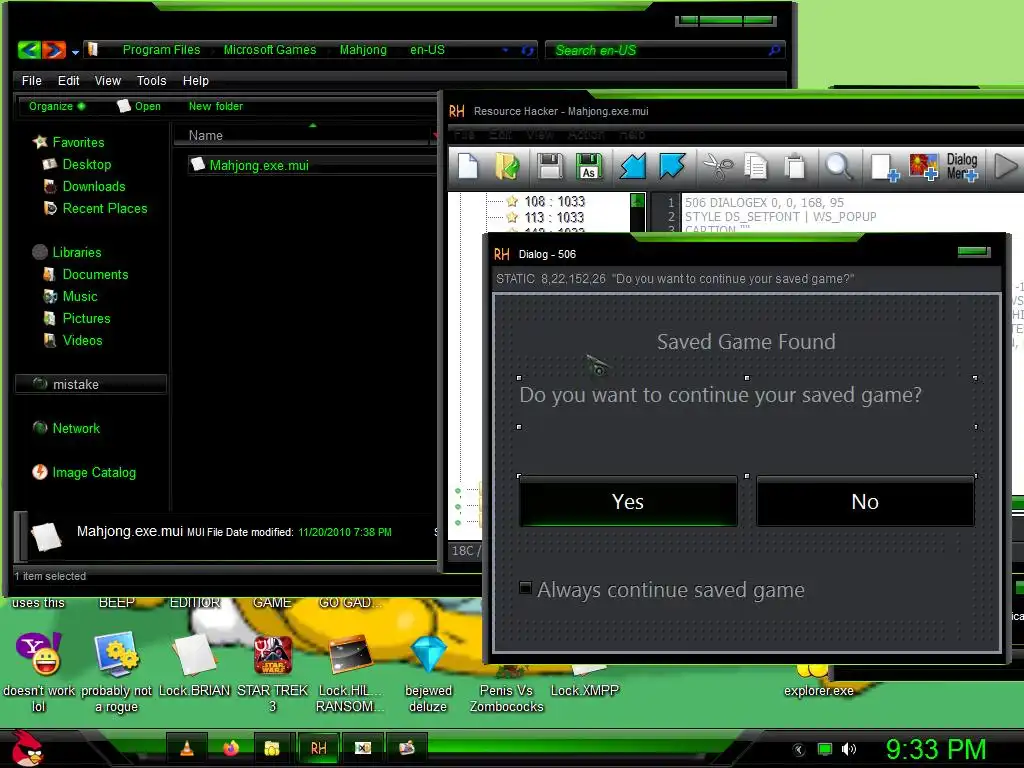Click the blue arrow pointing up-right in Resource Hacker
Image resolution: width=1024 pixels, height=768 pixels.
click(x=672, y=167)
